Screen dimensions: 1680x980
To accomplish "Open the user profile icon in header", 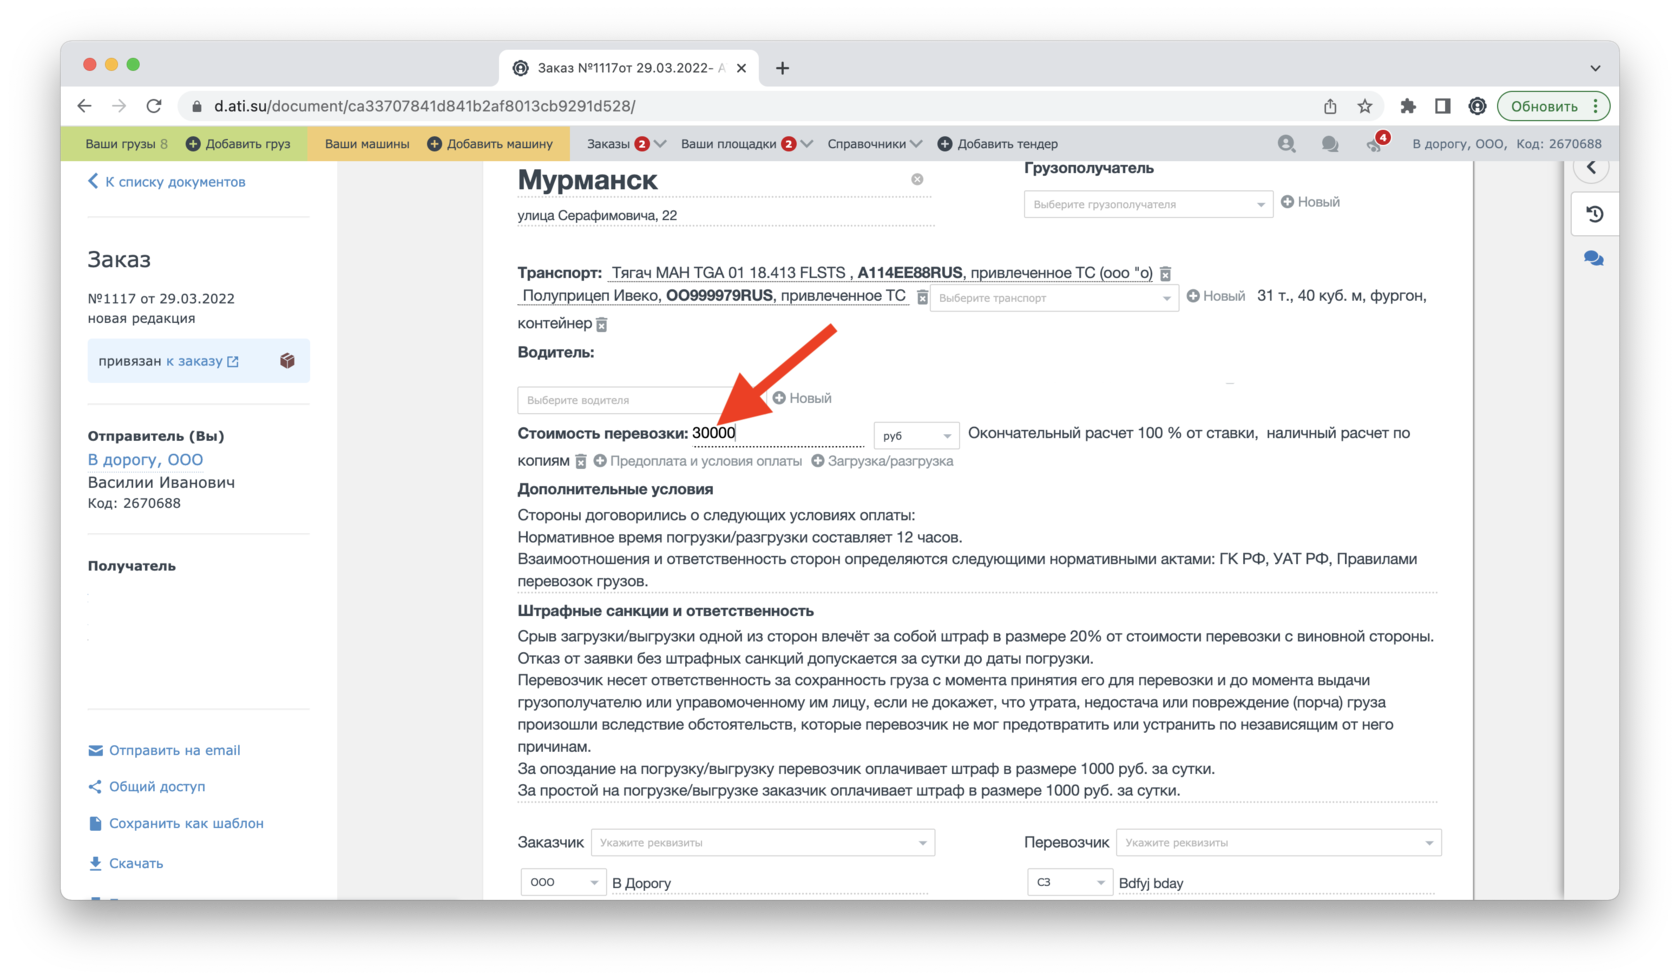I will click(1287, 144).
